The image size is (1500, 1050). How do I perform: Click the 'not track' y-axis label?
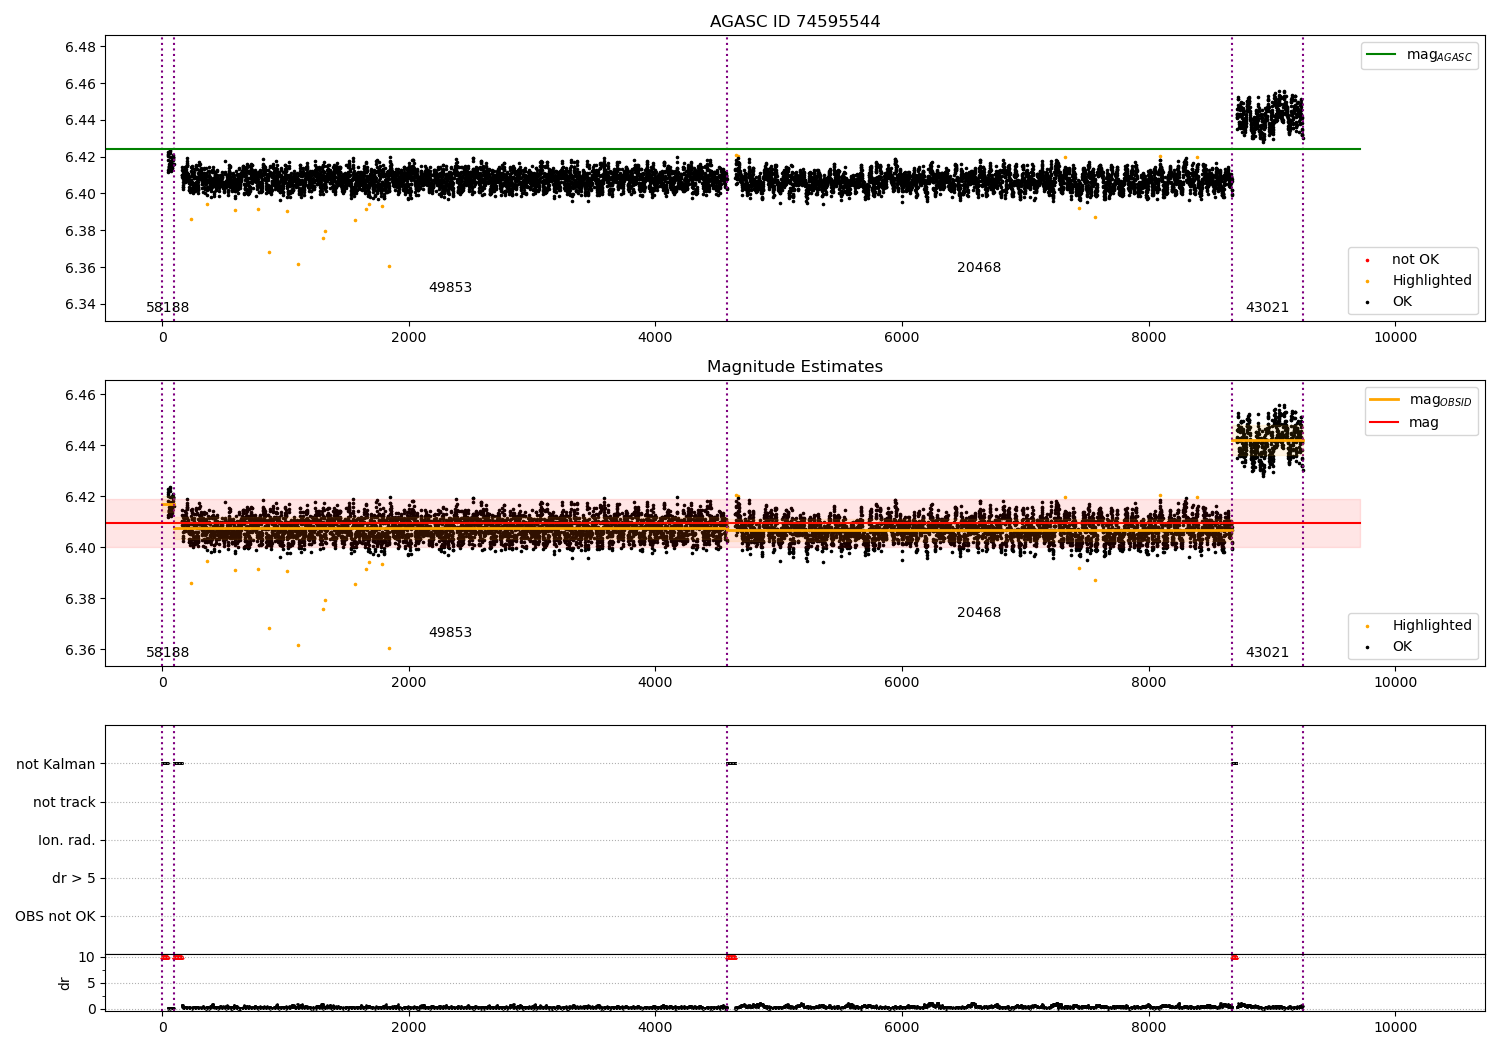64,803
